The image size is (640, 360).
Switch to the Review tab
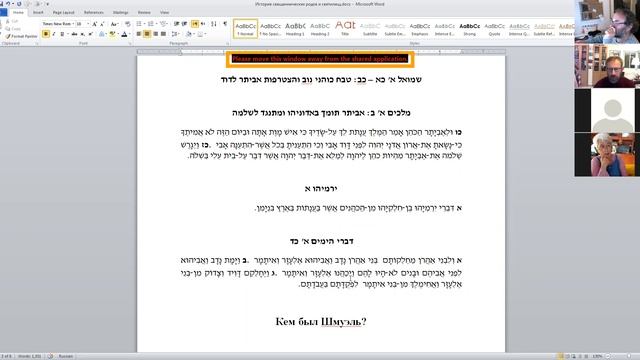[144, 12]
